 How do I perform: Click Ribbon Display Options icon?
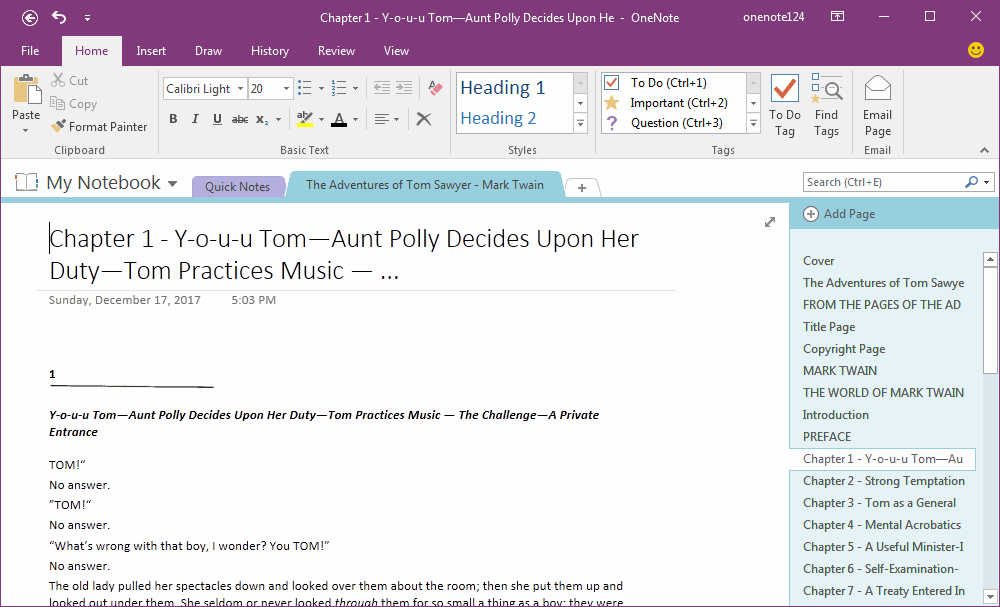coord(837,17)
